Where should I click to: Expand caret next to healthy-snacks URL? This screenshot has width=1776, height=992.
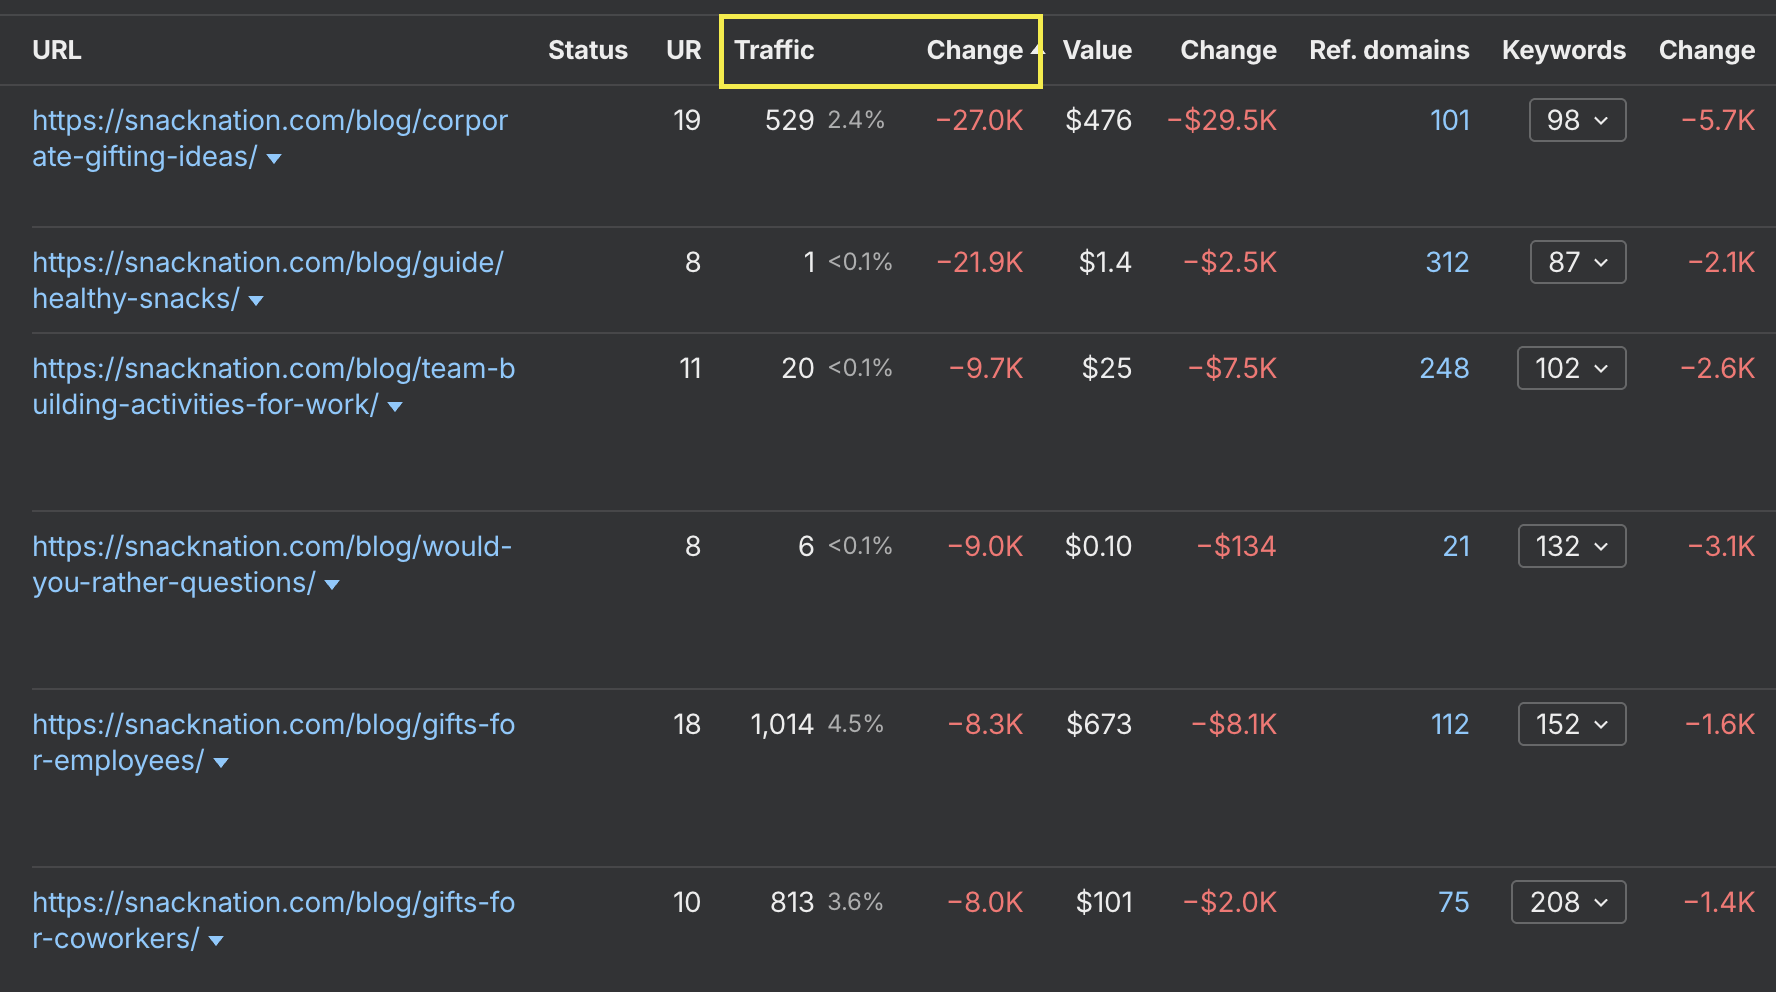(x=256, y=301)
